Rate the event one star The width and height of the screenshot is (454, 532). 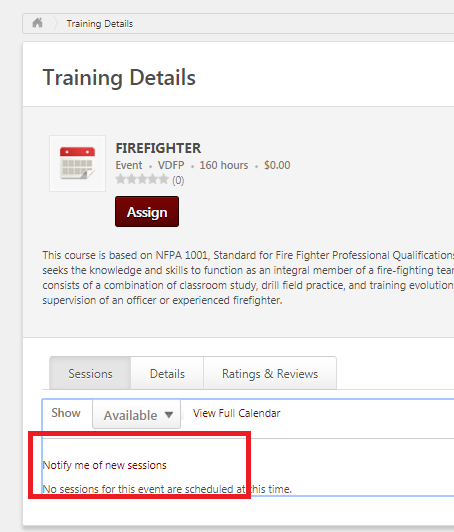[120, 179]
